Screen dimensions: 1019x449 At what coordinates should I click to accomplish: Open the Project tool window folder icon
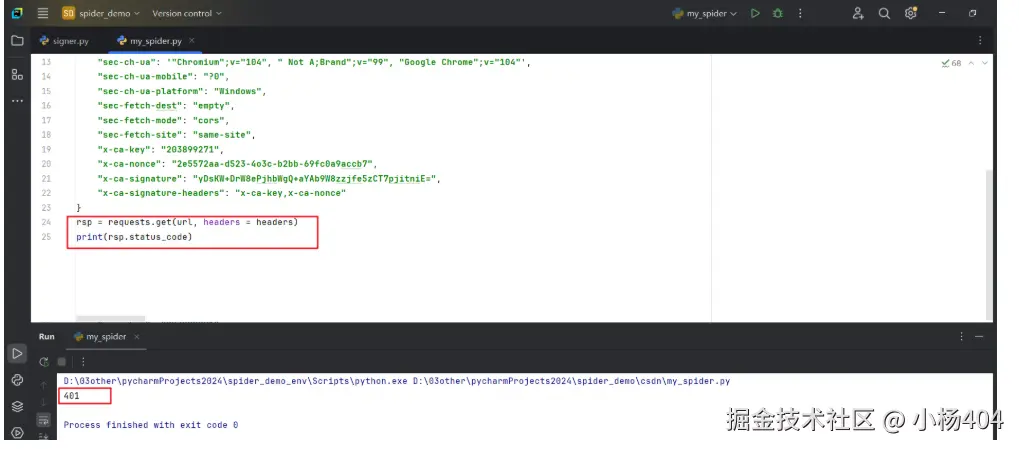18,40
